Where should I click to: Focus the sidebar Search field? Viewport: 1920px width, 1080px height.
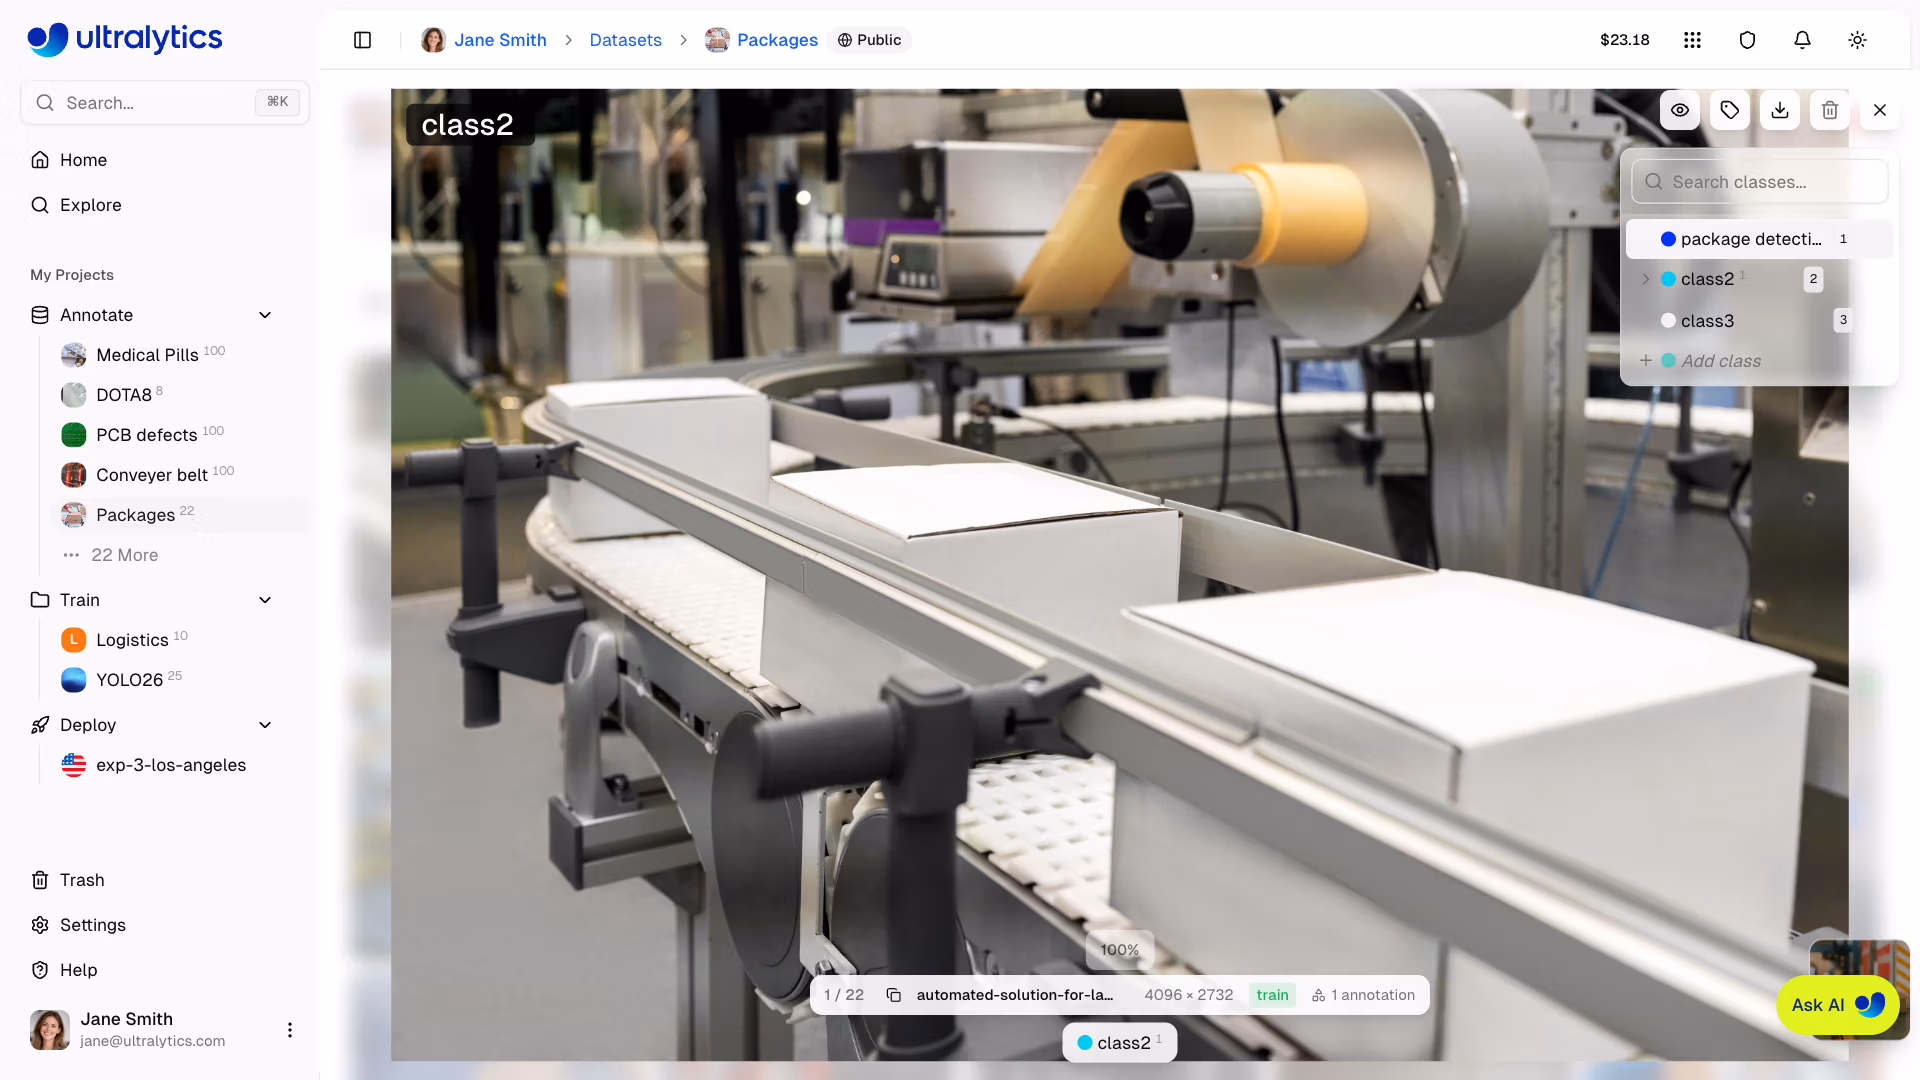tap(165, 102)
